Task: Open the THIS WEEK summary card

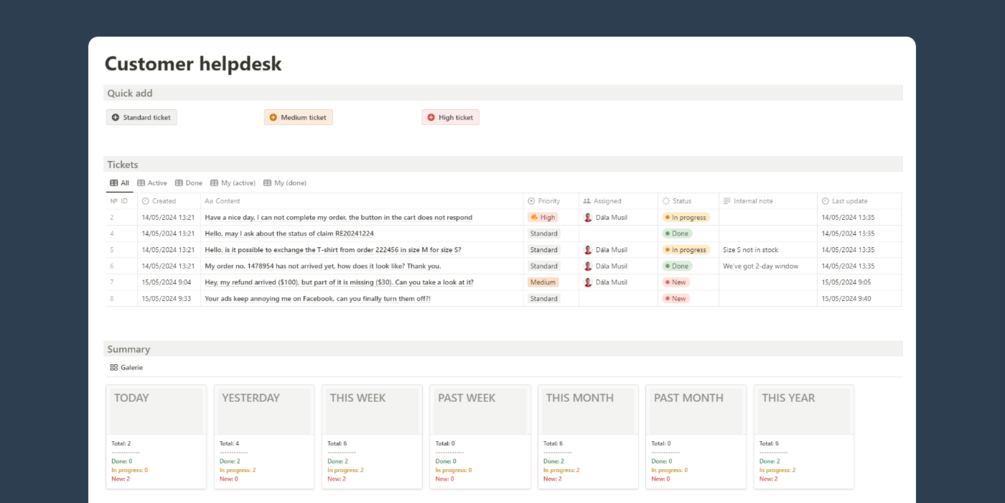Action: pyautogui.click(x=372, y=436)
